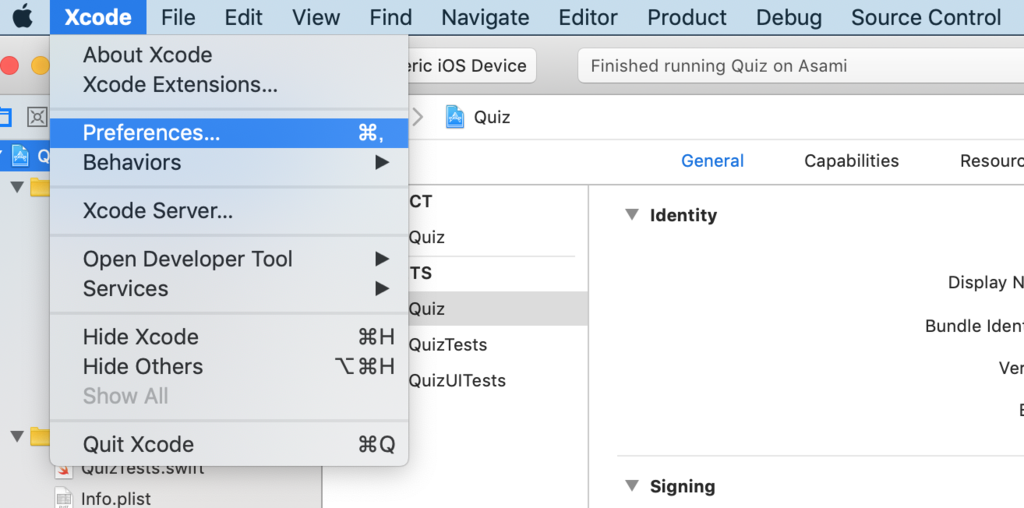
Task: Collapse the Identity section
Action: 632,215
